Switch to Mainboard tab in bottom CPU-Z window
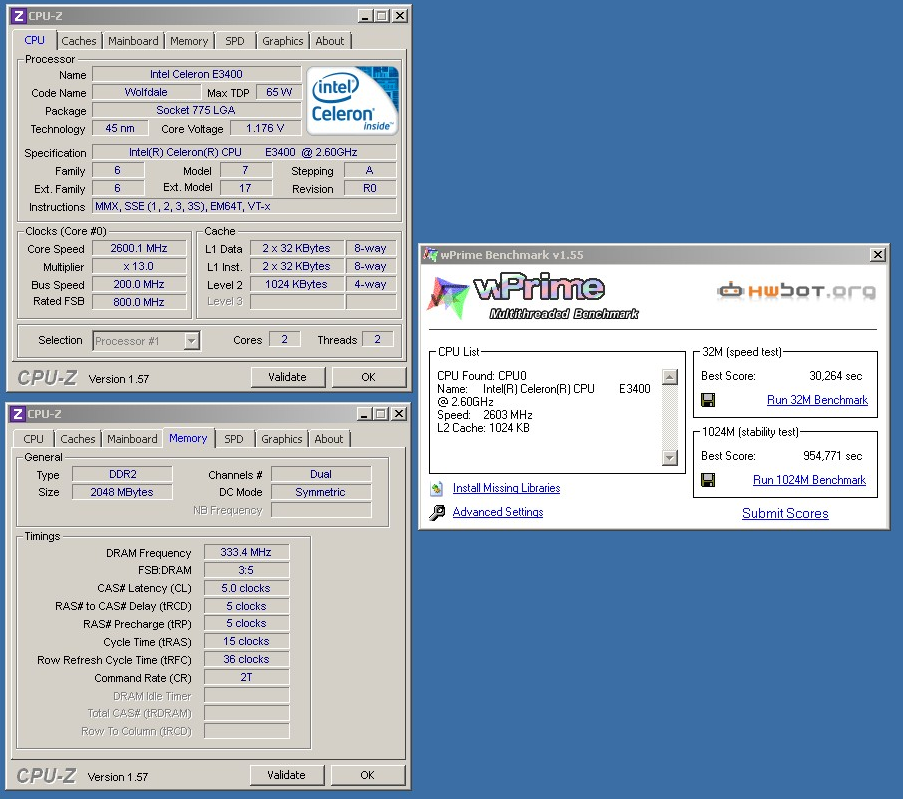This screenshot has width=903, height=799. pyautogui.click(x=132, y=439)
